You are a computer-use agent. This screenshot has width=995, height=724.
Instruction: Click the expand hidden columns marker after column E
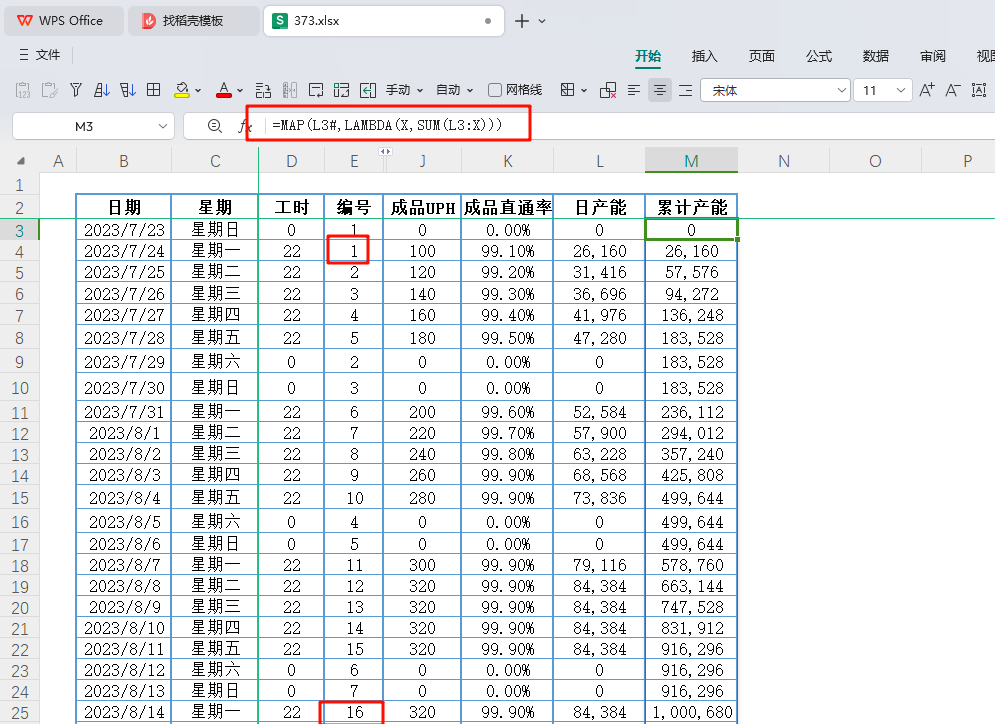(385, 151)
